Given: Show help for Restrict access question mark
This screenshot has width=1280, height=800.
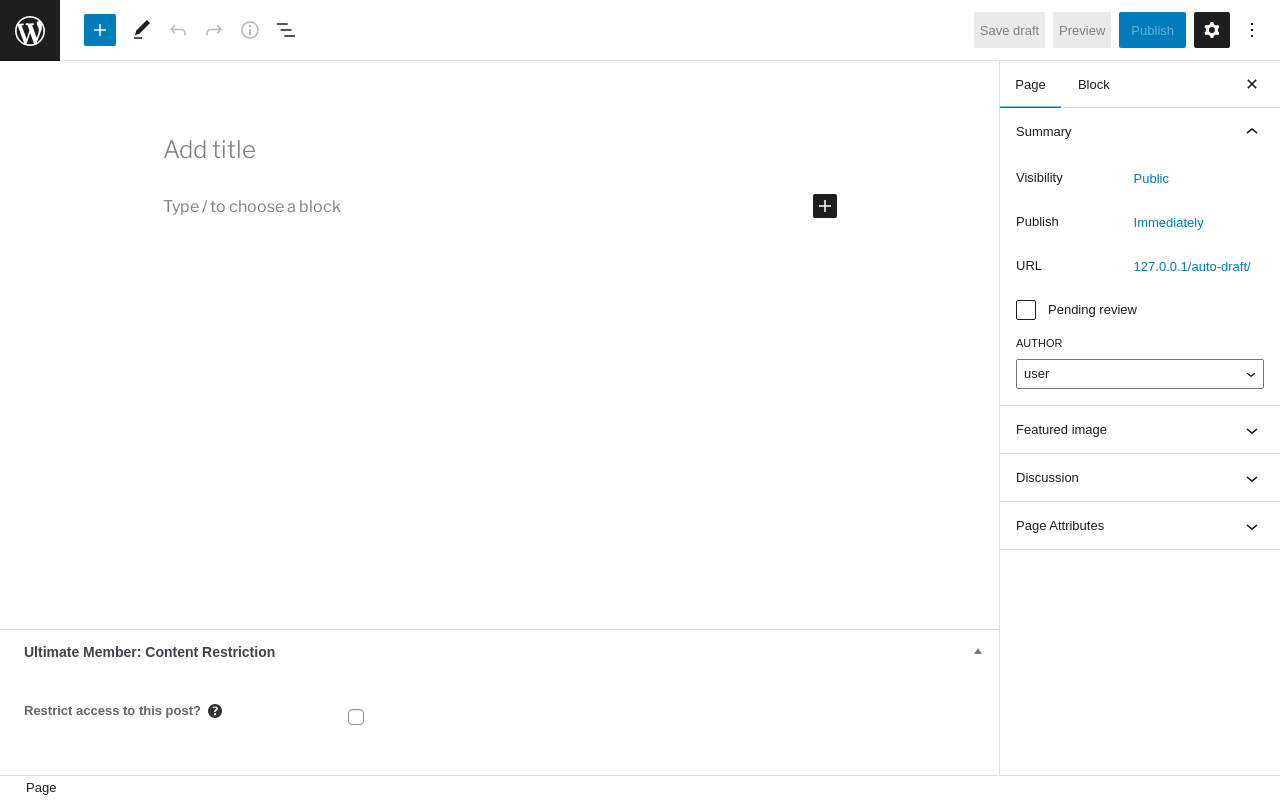Looking at the screenshot, I should click(215, 711).
